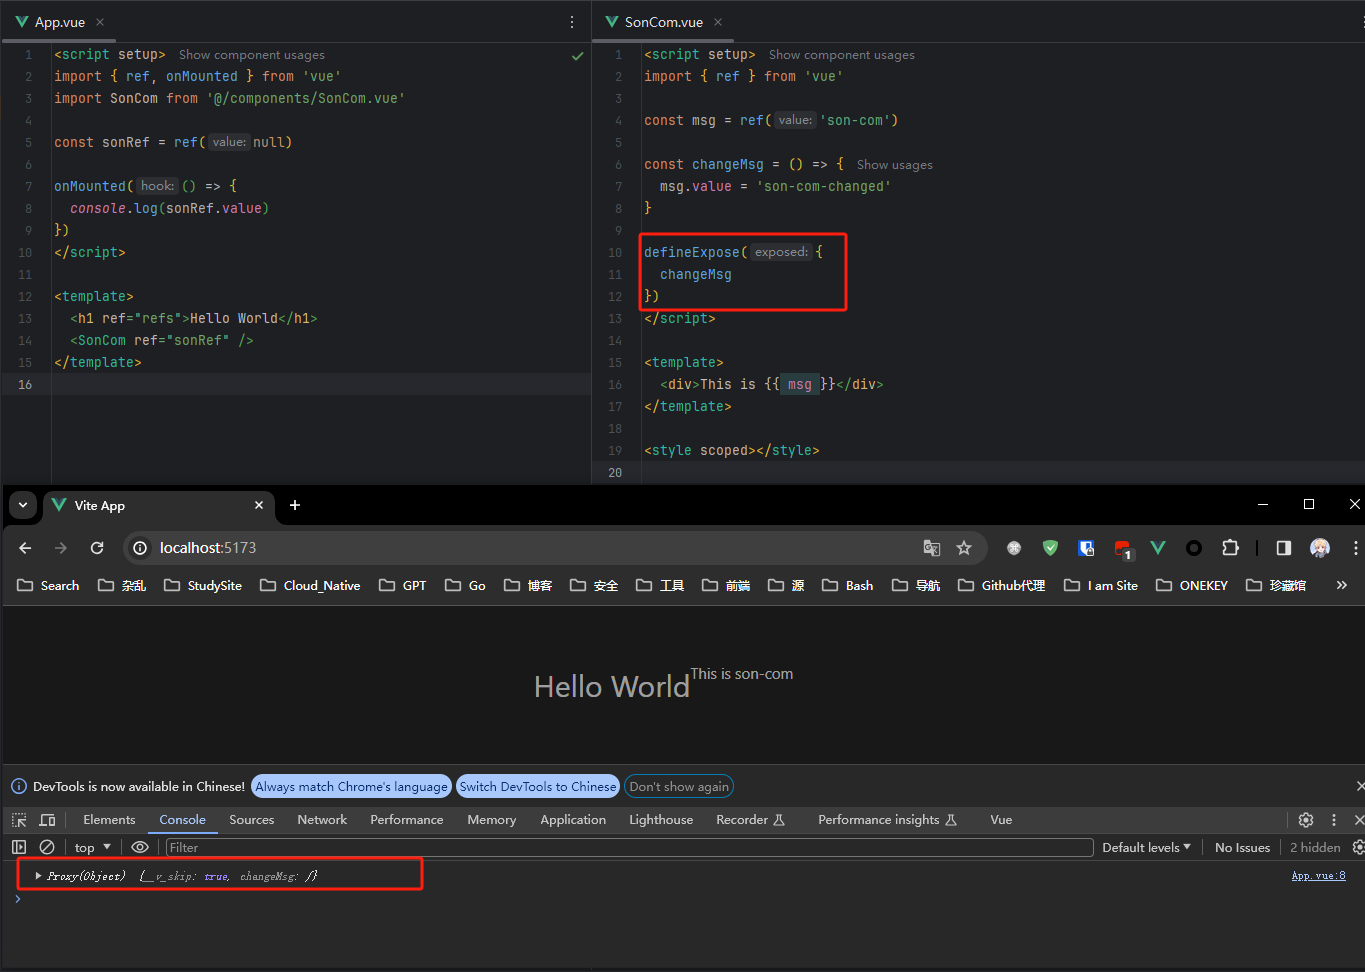1365x972 pixels.
Task: Click Show component usages in App.vue
Action: point(252,55)
